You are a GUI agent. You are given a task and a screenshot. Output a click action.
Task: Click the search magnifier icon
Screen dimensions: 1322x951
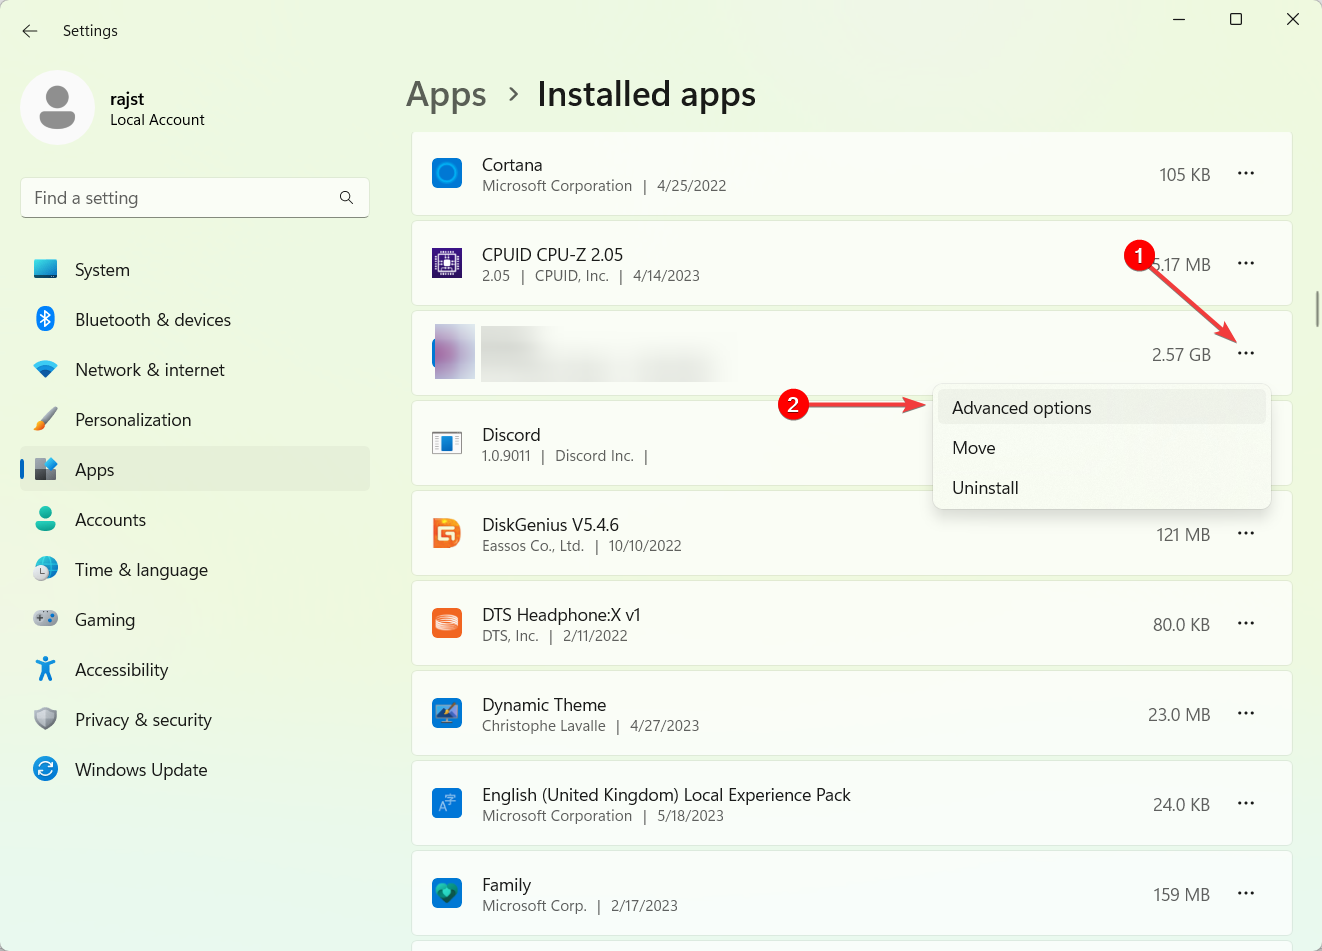coord(346,198)
